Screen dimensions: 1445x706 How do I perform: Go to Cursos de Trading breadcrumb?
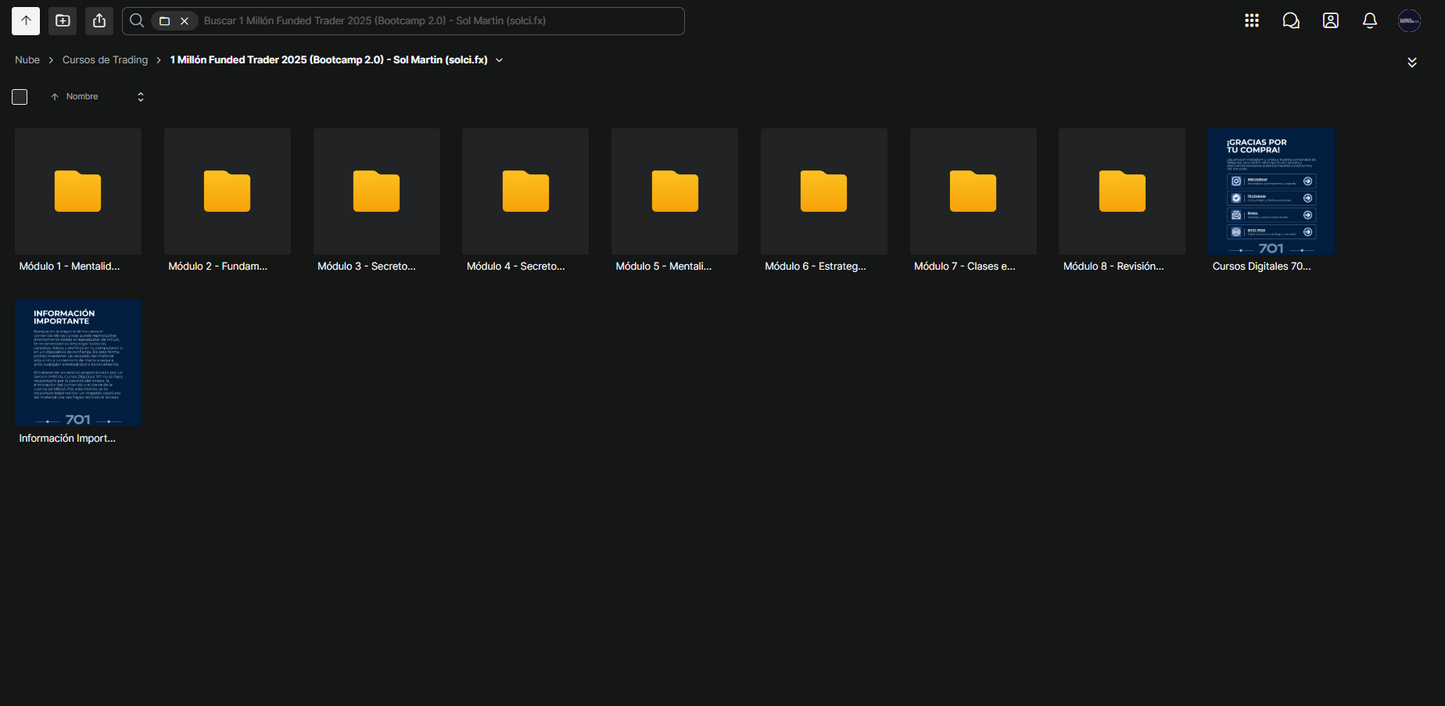[x=105, y=60]
